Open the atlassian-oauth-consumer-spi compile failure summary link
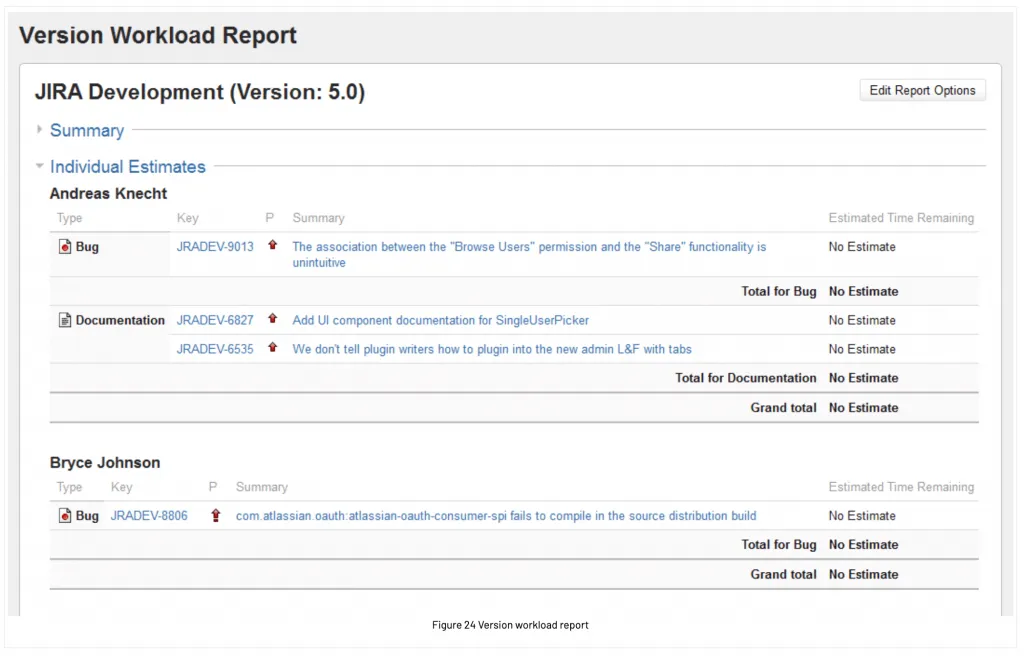This screenshot has width=1024, height=657. [496, 515]
